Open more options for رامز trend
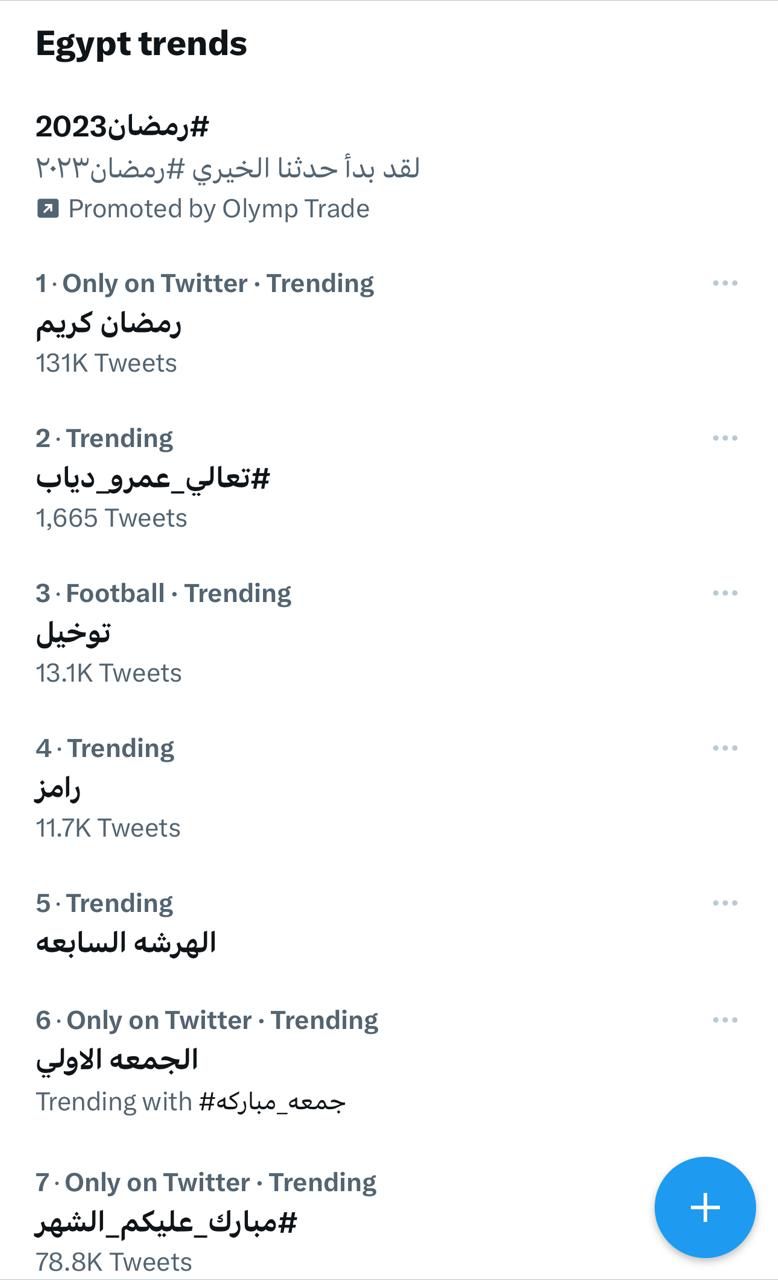 [725, 748]
